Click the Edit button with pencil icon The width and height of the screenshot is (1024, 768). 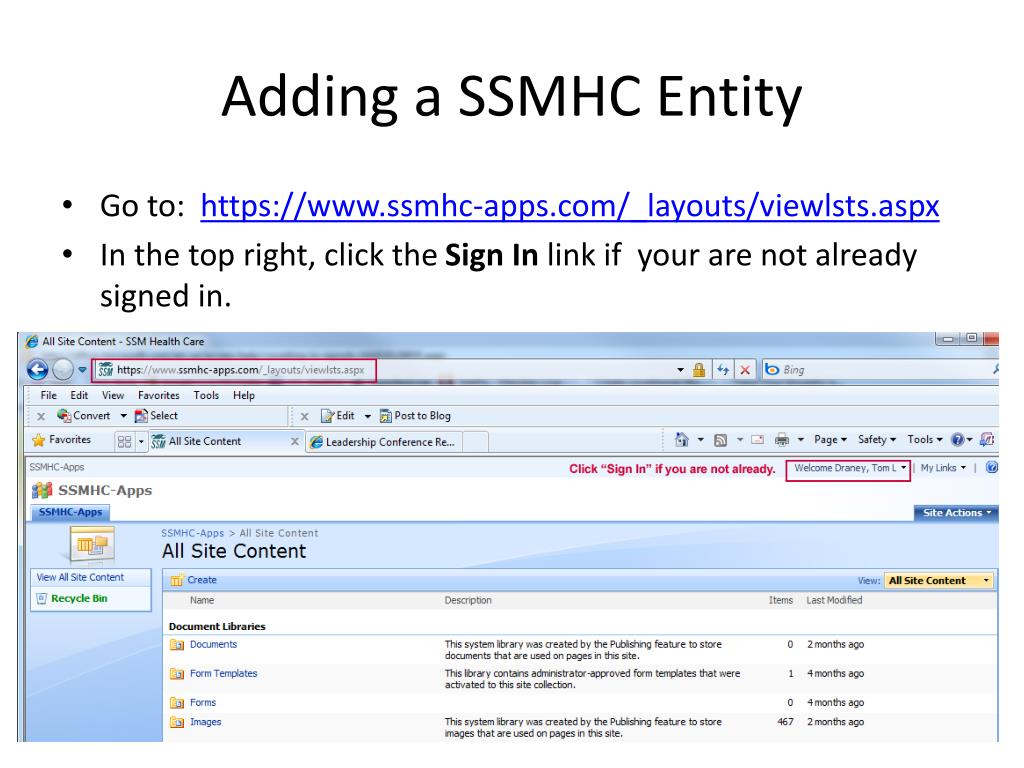pos(338,416)
